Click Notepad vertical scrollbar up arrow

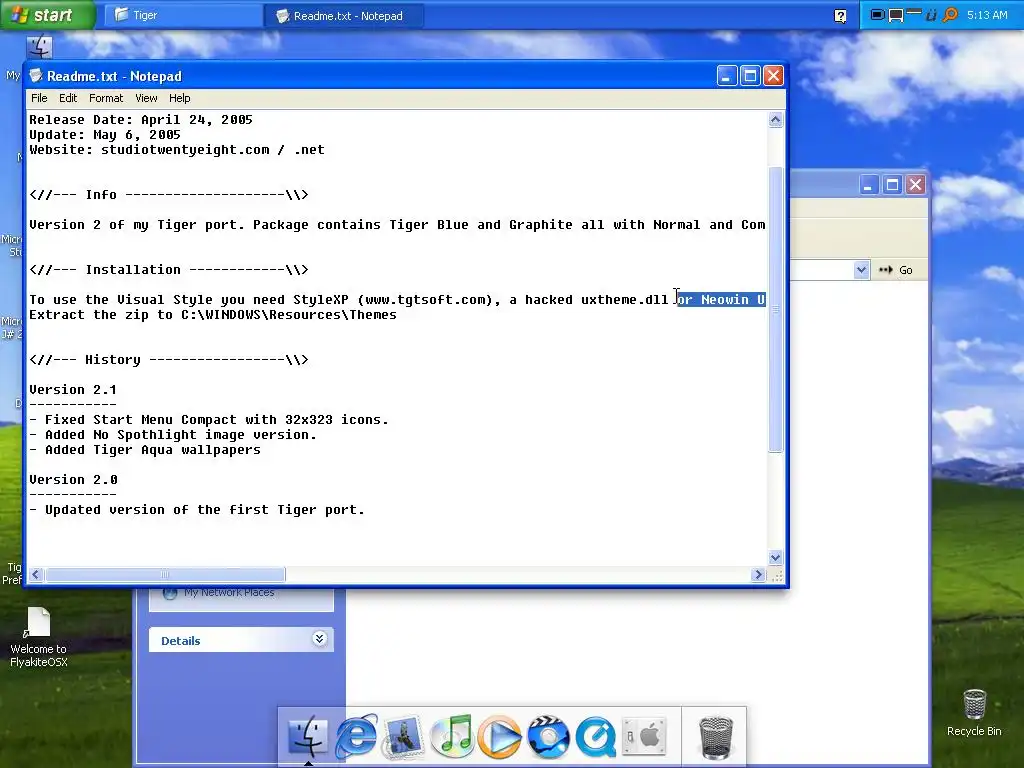coord(775,120)
